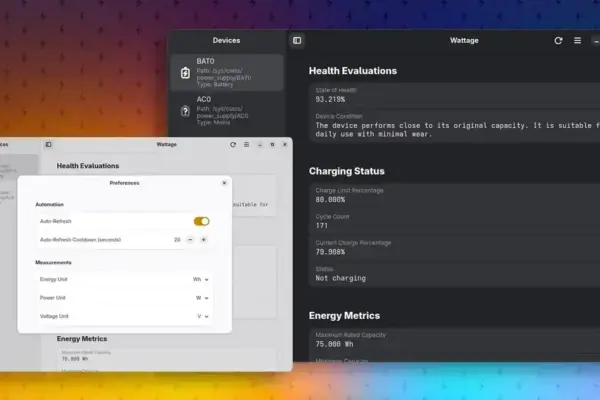
Task: Minimize the light Wattage window
Action: (260, 145)
